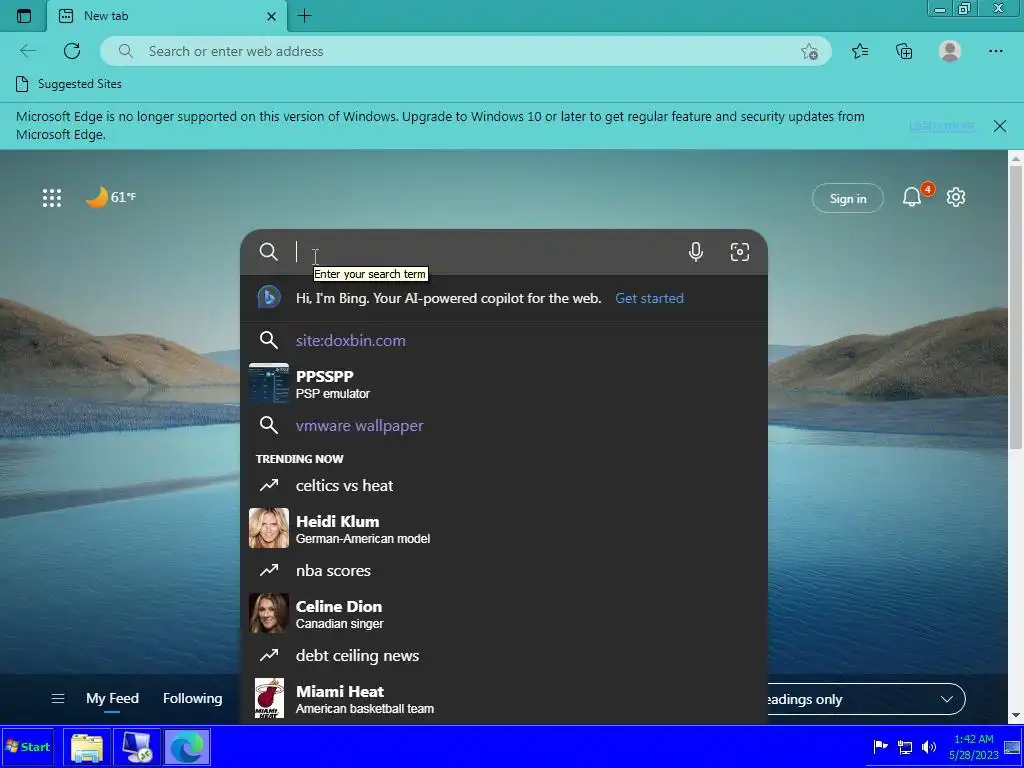This screenshot has width=1024, height=768.
Task: Open the feed hamburger menu
Action: [x=57, y=699]
